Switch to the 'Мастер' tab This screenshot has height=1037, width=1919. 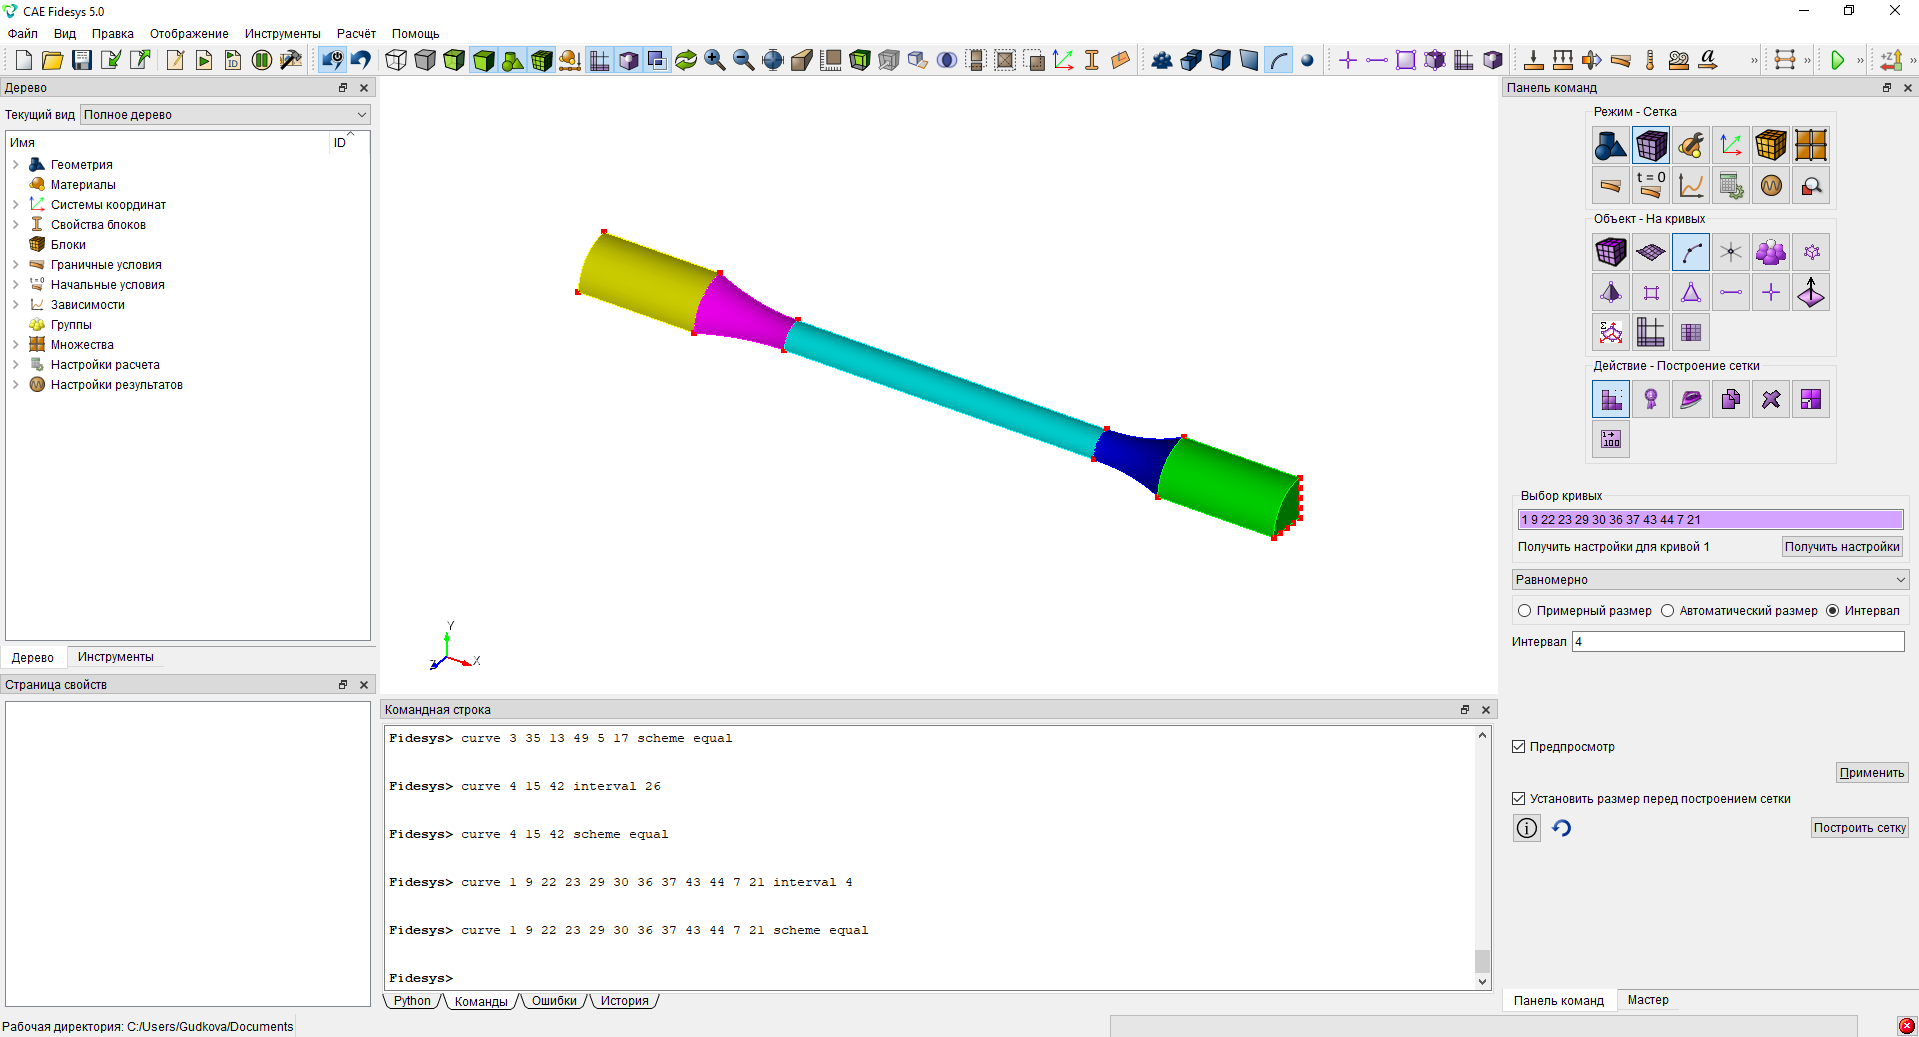pos(1648,1000)
